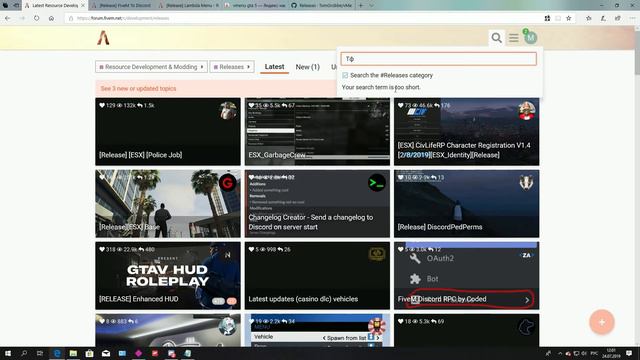Click the taskbar clock and date
Image resolution: width=640 pixels, height=360 pixels.
tap(611, 353)
